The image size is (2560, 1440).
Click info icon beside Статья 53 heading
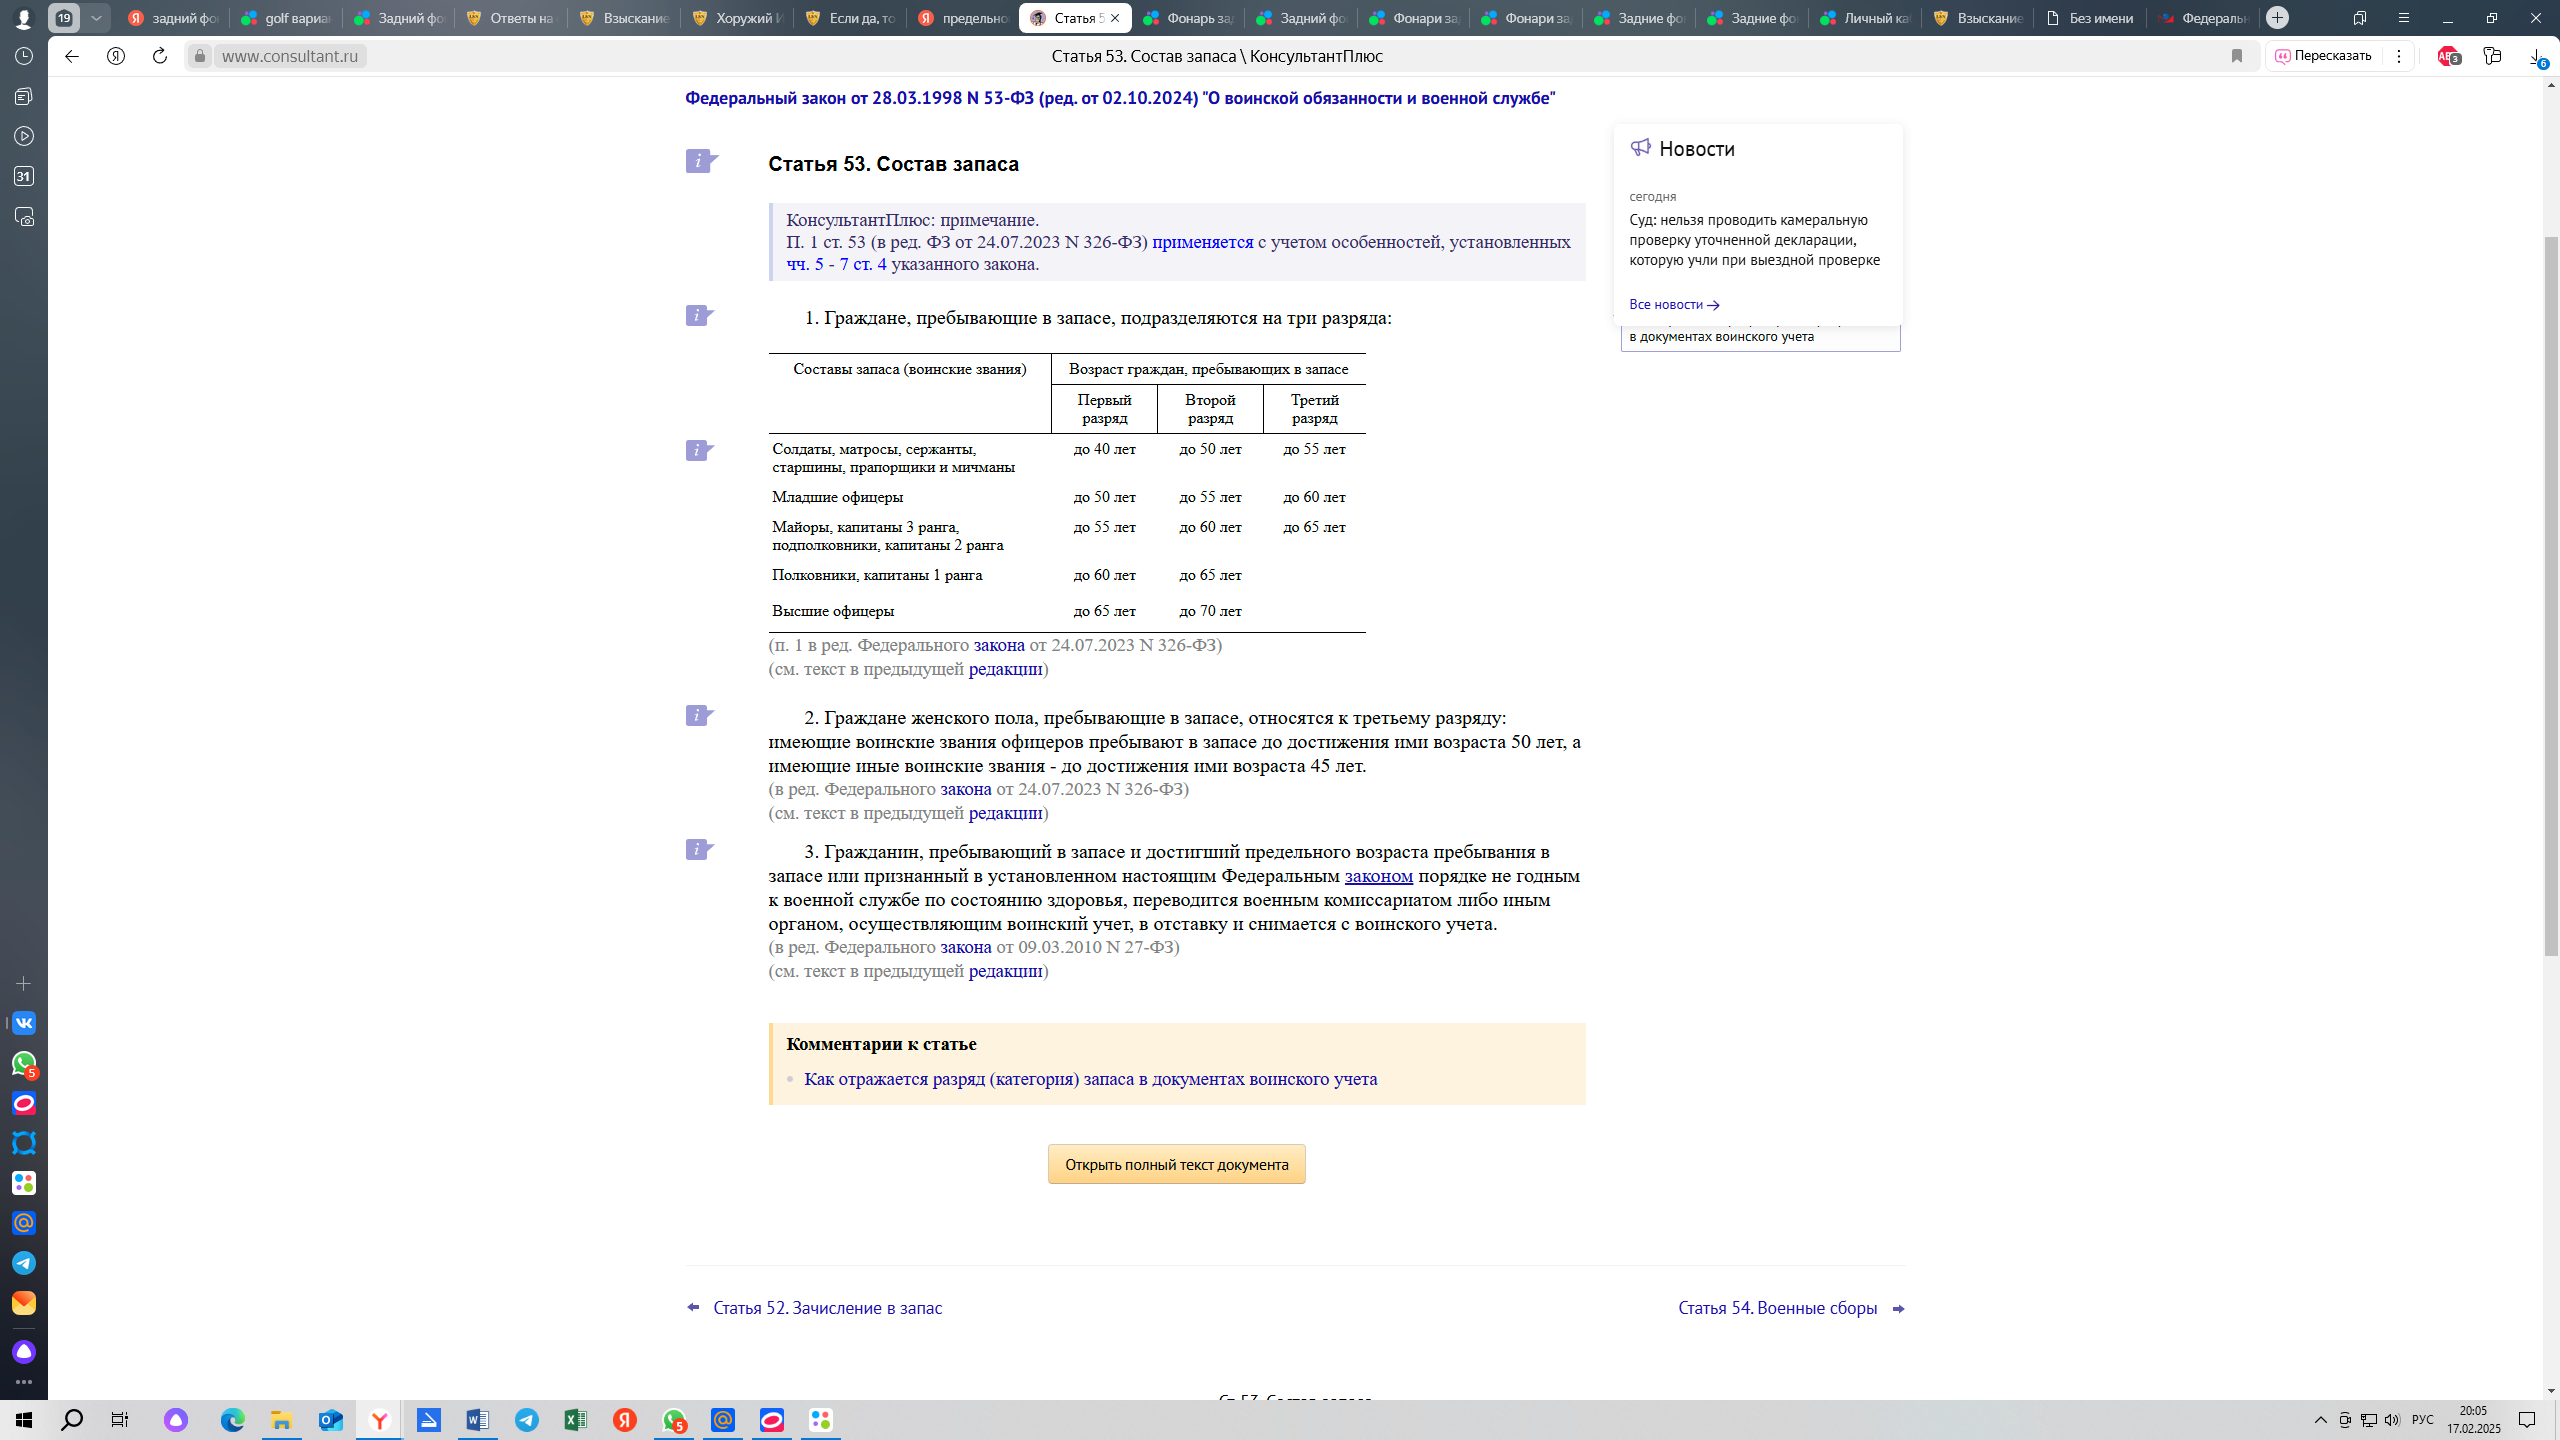[700, 161]
